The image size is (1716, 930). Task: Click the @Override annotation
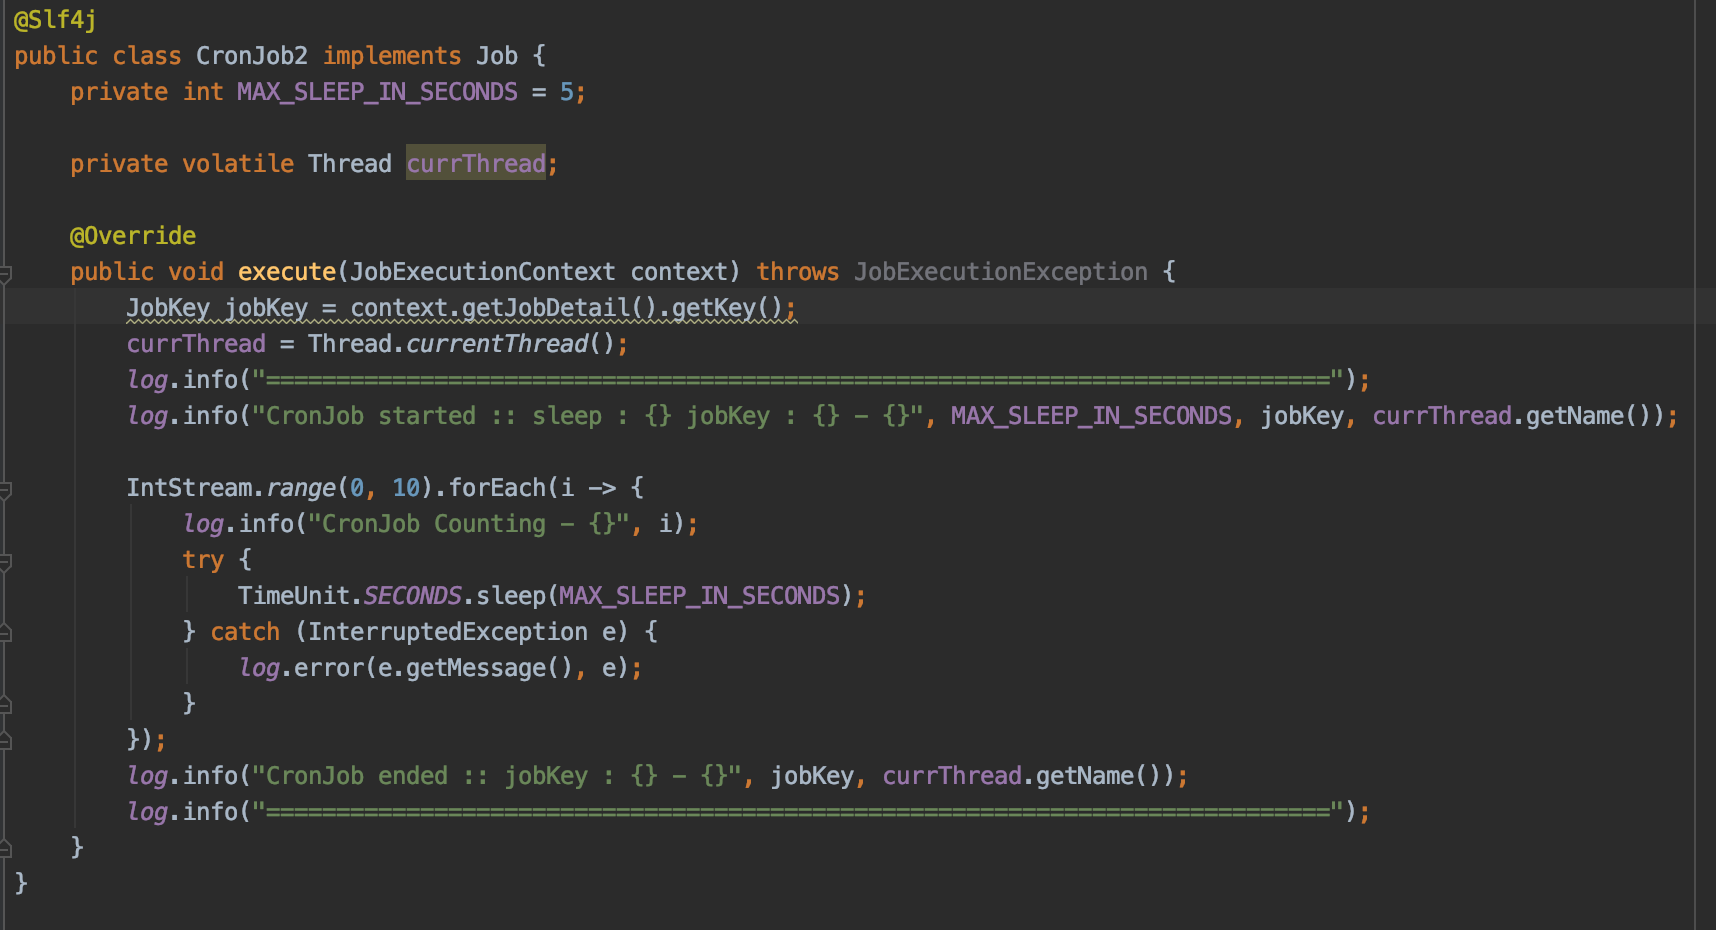[132, 236]
